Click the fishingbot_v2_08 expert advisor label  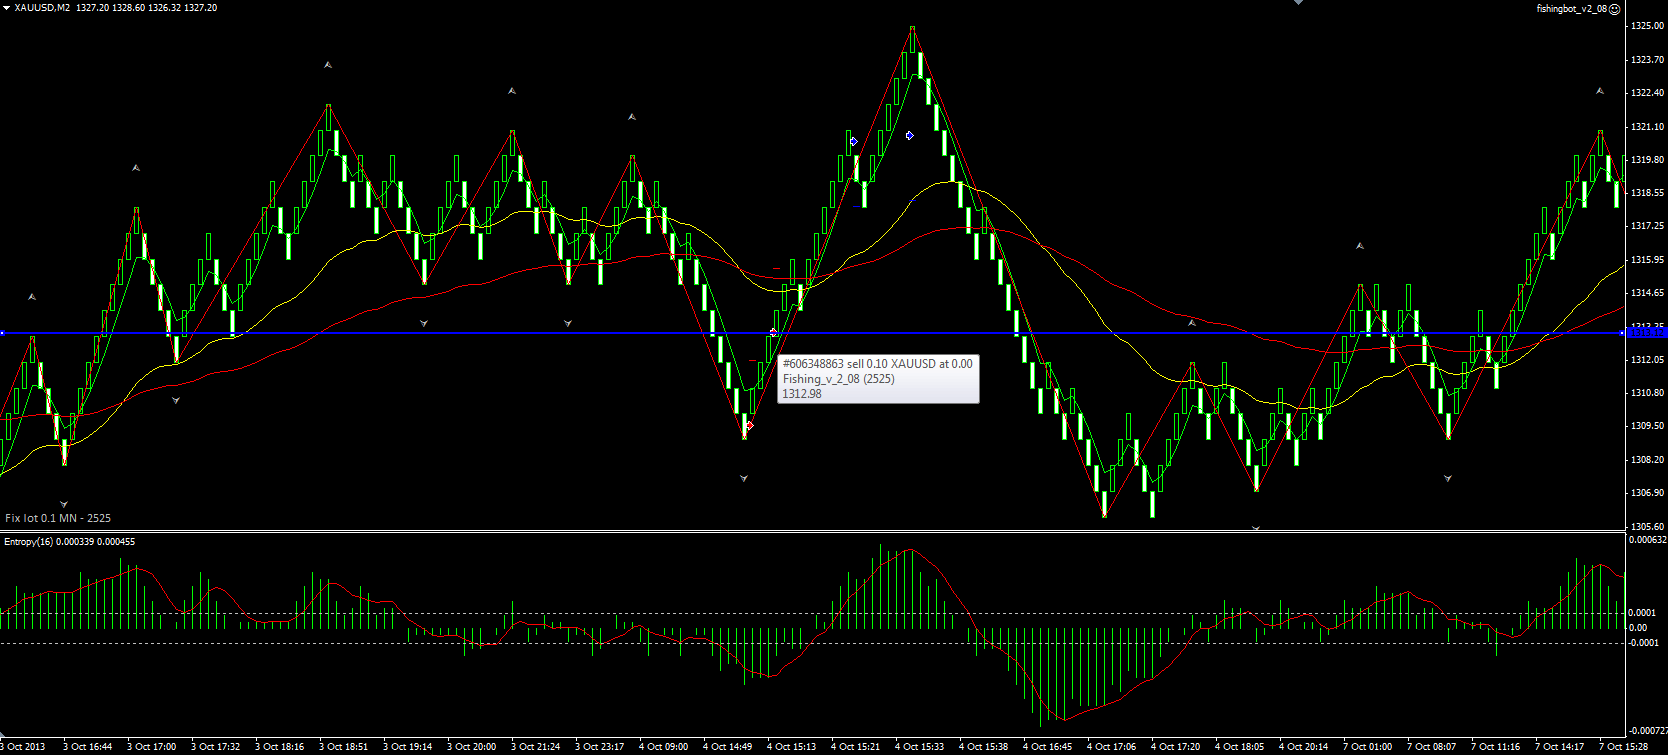click(x=1572, y=8)
